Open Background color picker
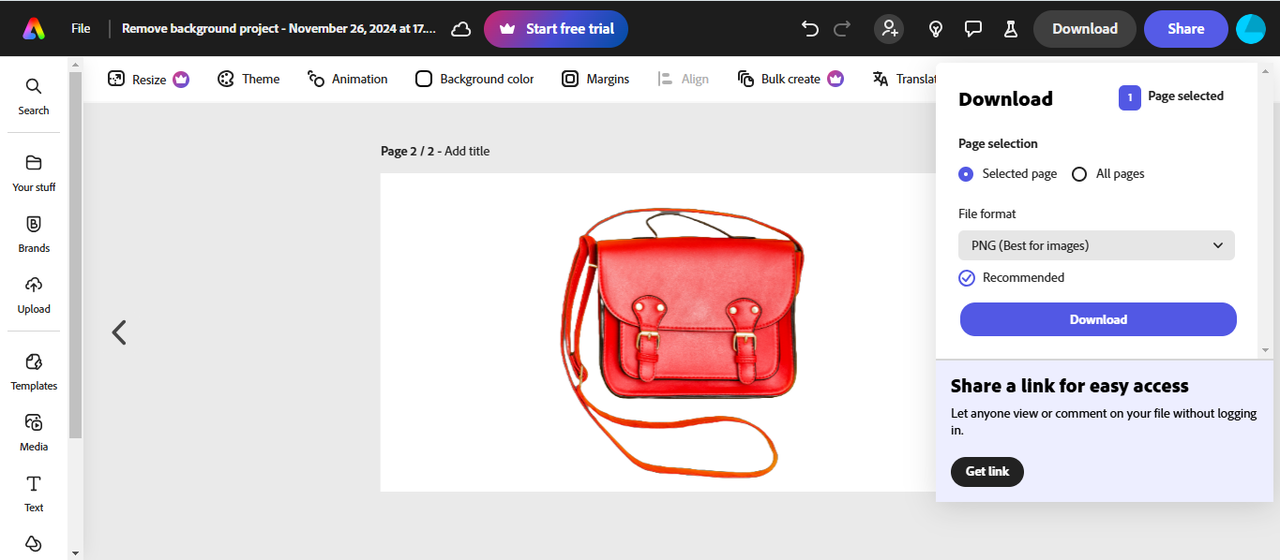Image resolution: width=1280 pixels, height=560 pixels. 475,79
